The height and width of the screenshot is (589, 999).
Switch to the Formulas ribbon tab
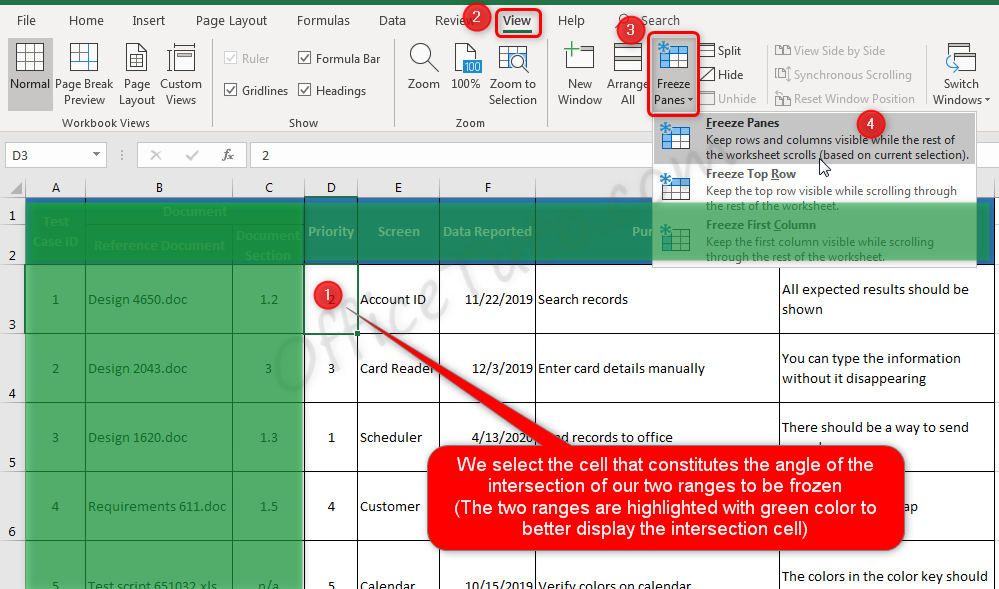click(323, 20)
